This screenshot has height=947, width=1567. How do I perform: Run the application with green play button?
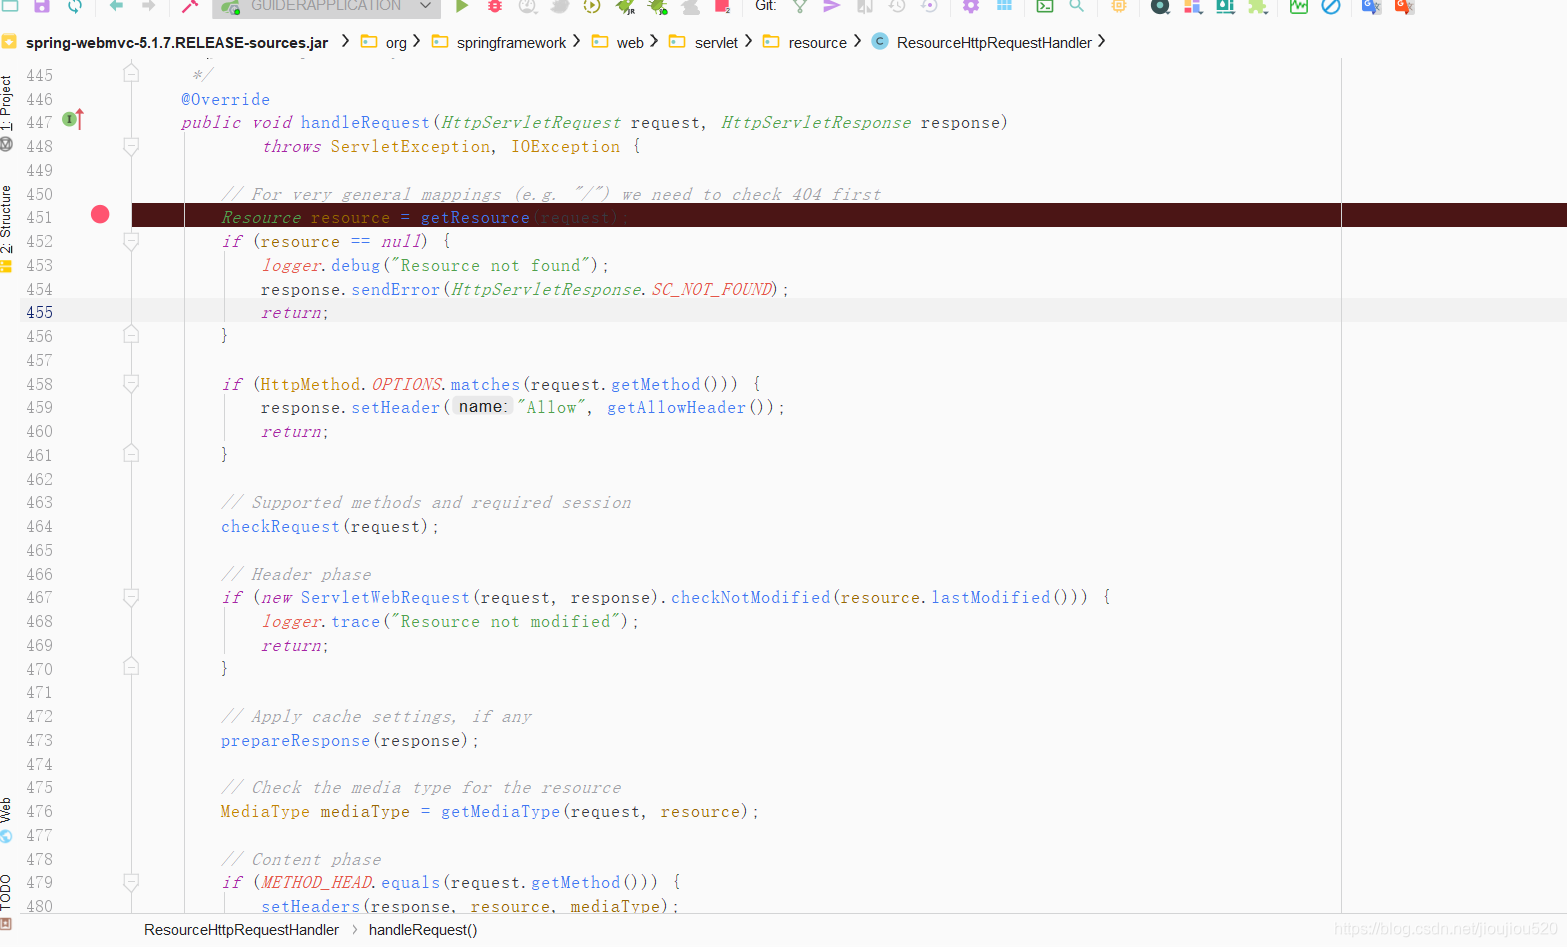pyautogui.click(x=462, y=6)
